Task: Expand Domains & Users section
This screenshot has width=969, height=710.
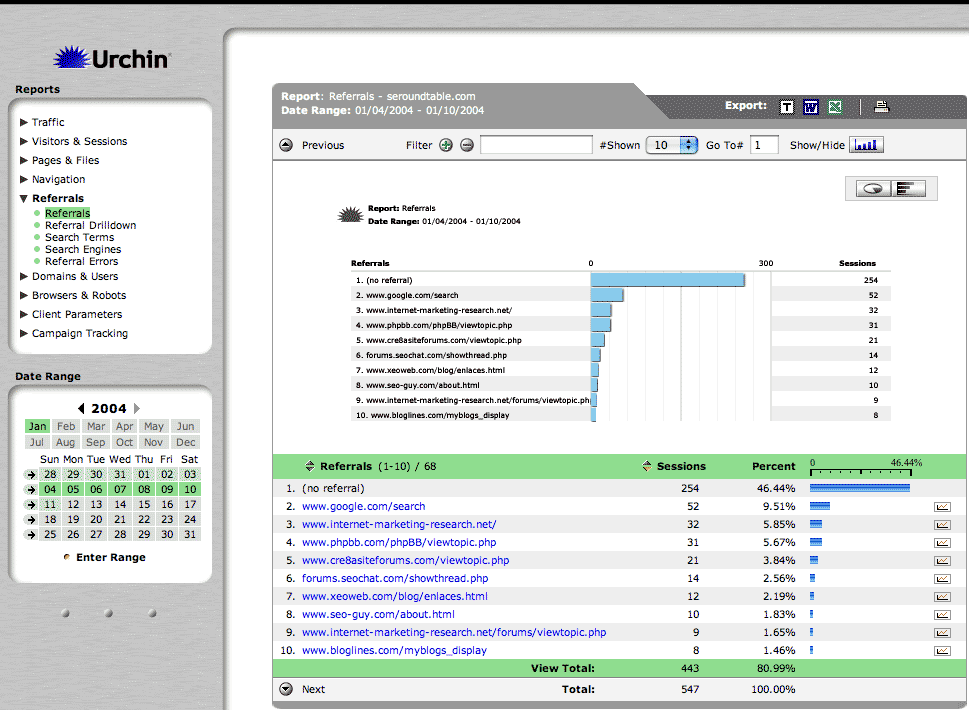Action: (24, 276)
